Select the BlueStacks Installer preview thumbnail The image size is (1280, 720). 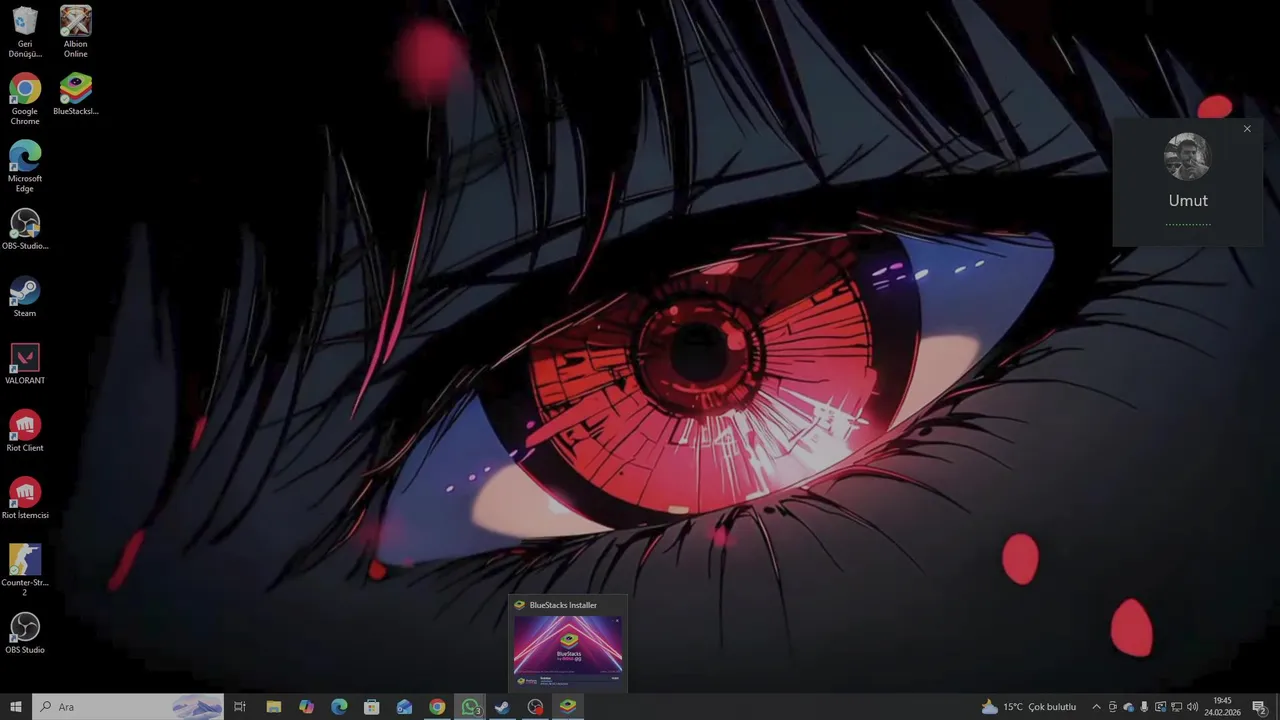(568, 645)
